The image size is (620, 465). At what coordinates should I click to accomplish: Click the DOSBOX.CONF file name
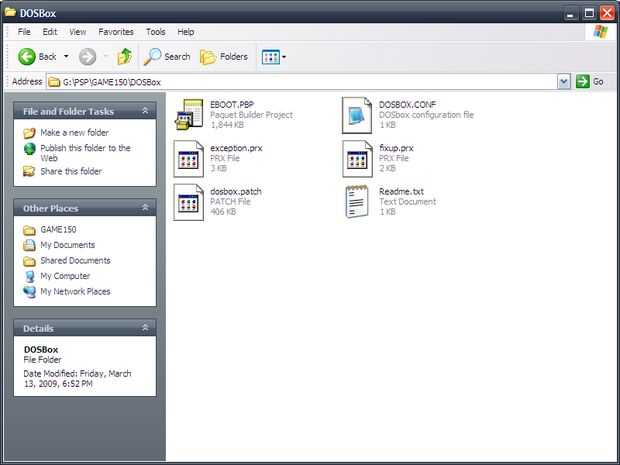click(x=407, y=105)
